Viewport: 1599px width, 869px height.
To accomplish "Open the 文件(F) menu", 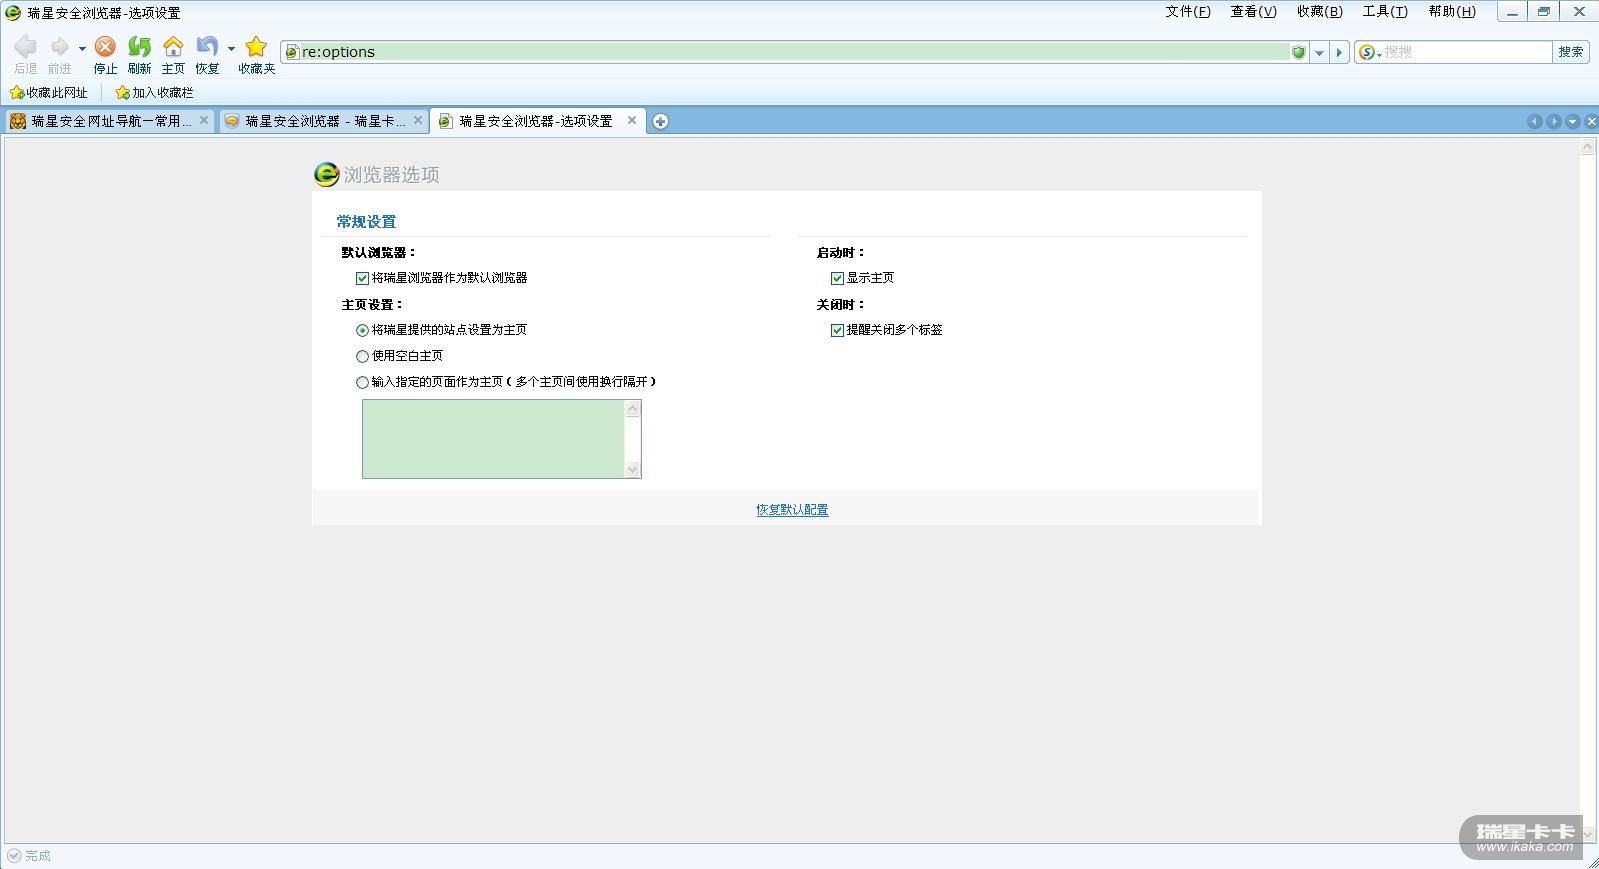I will [x=1188, y=12].
